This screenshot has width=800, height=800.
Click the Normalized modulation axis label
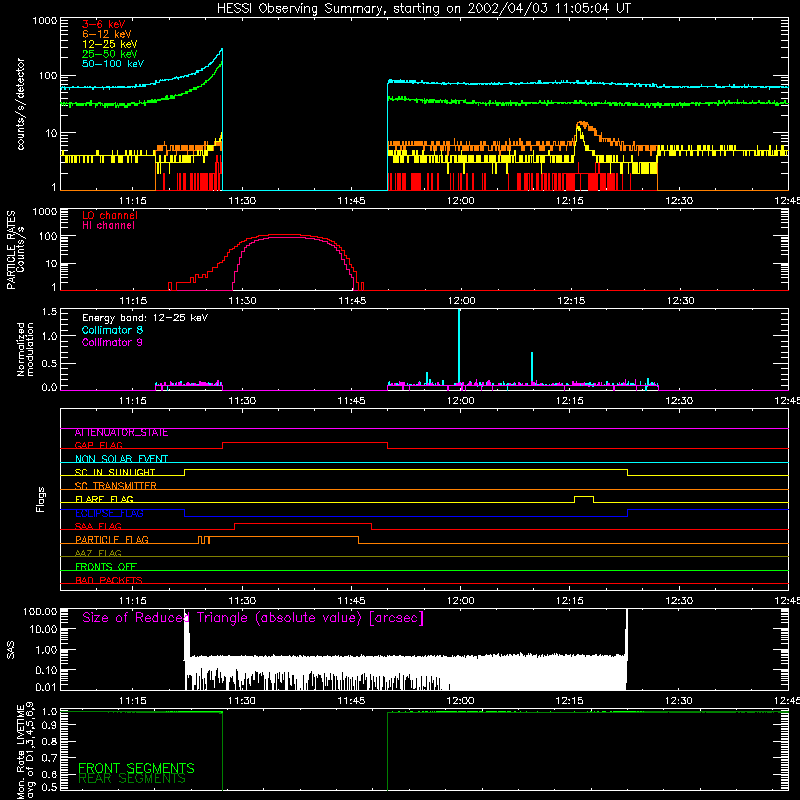pos(26,349)
